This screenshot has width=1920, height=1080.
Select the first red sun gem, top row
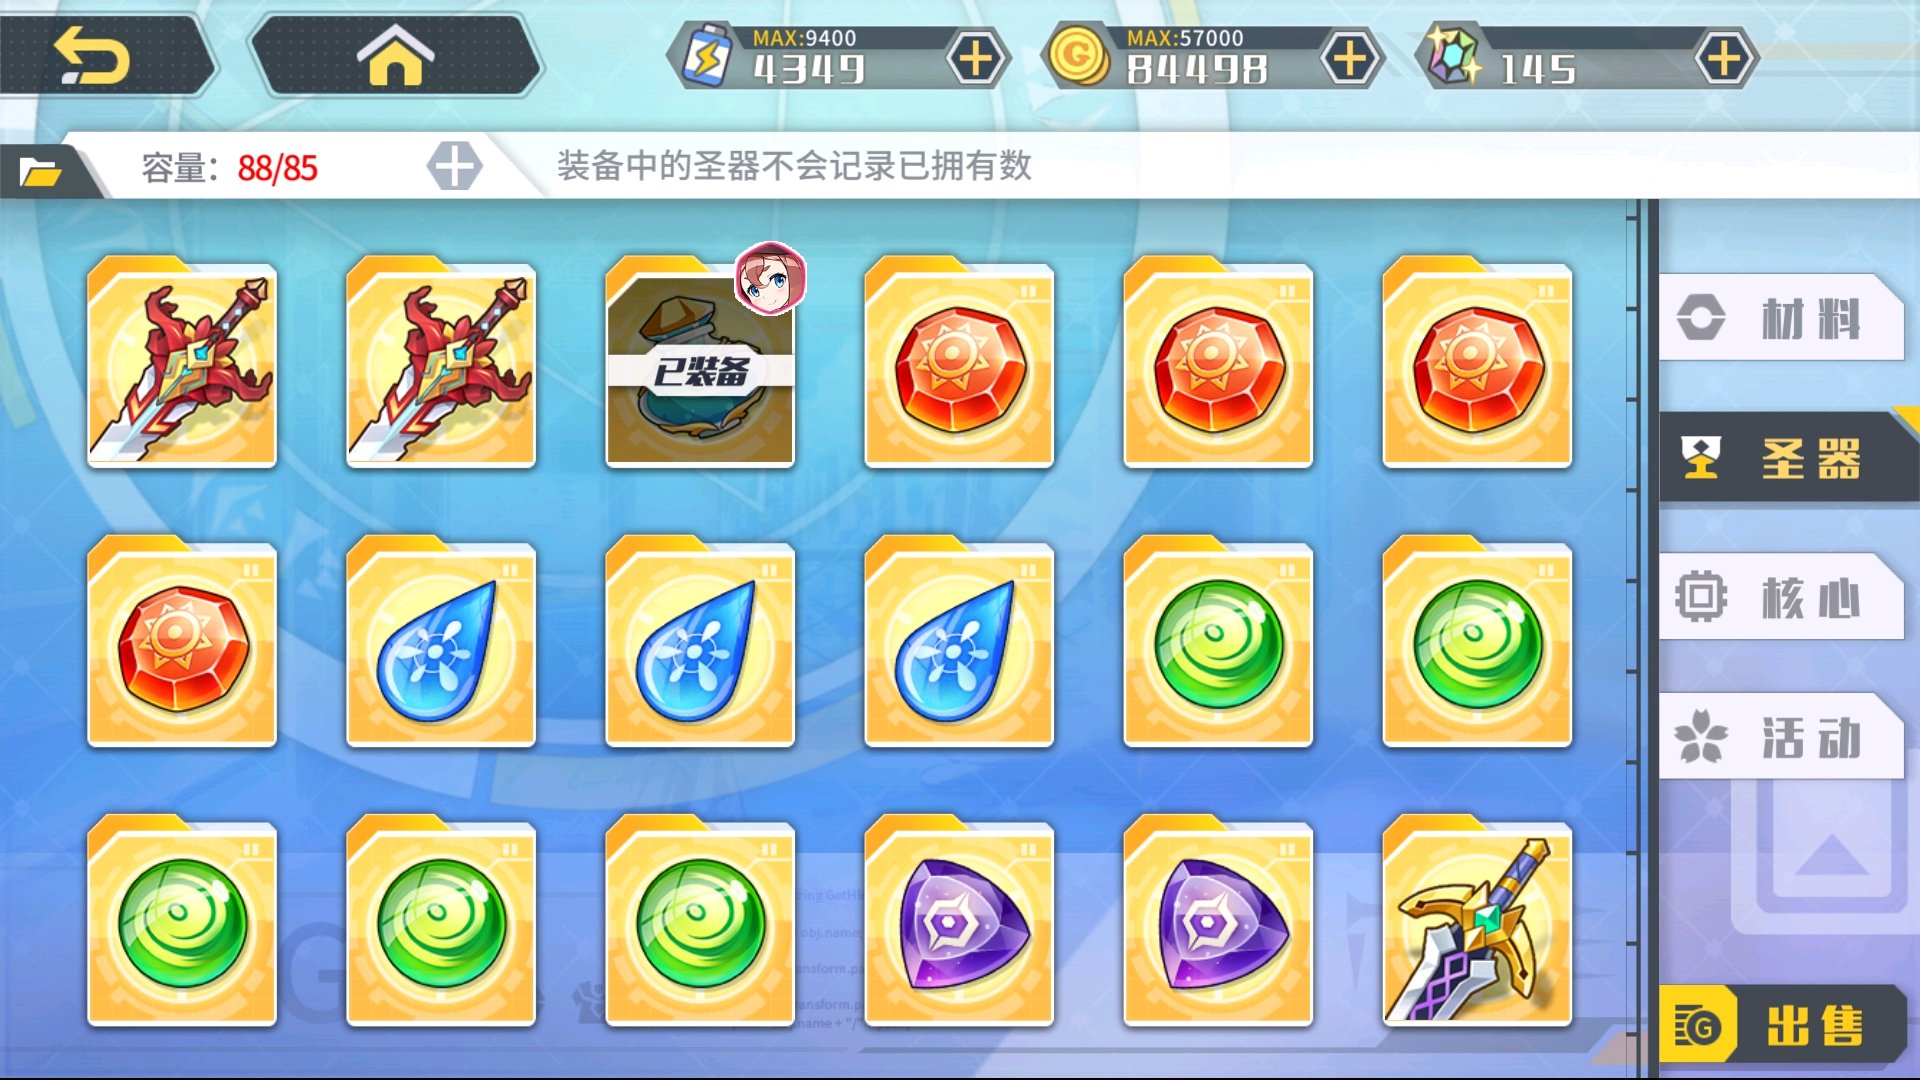[959, 364]
